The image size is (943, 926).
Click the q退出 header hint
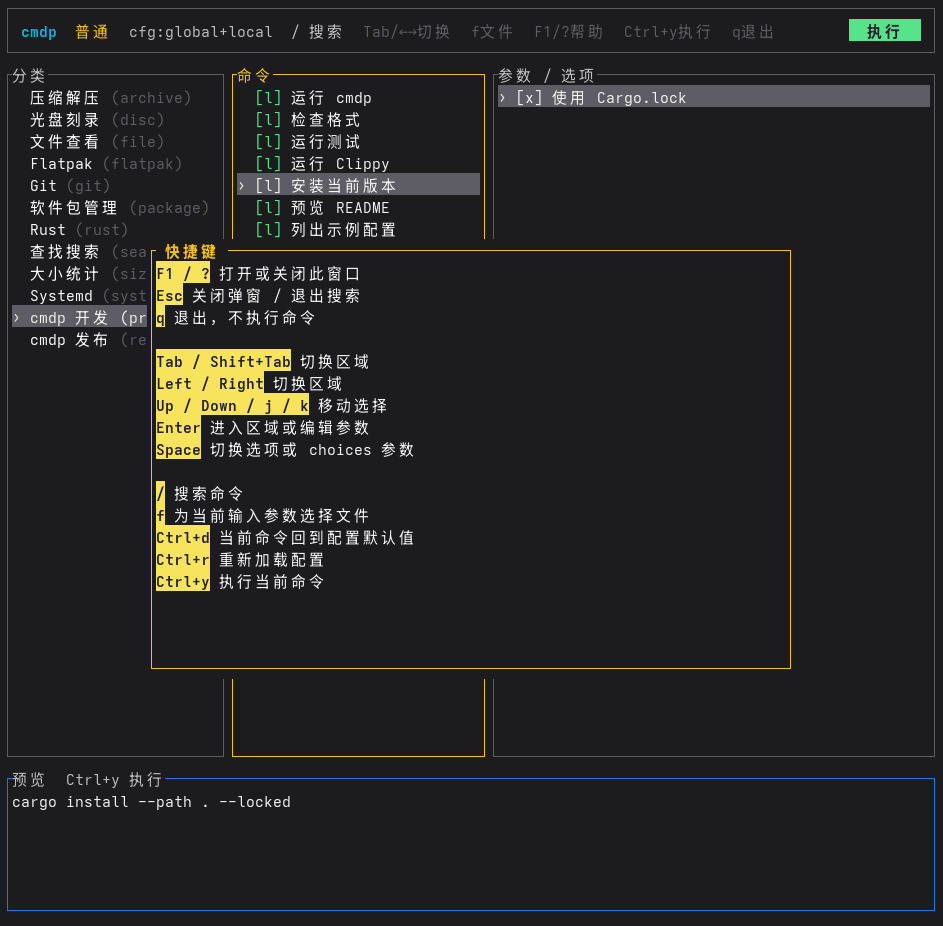click(752, 31)
